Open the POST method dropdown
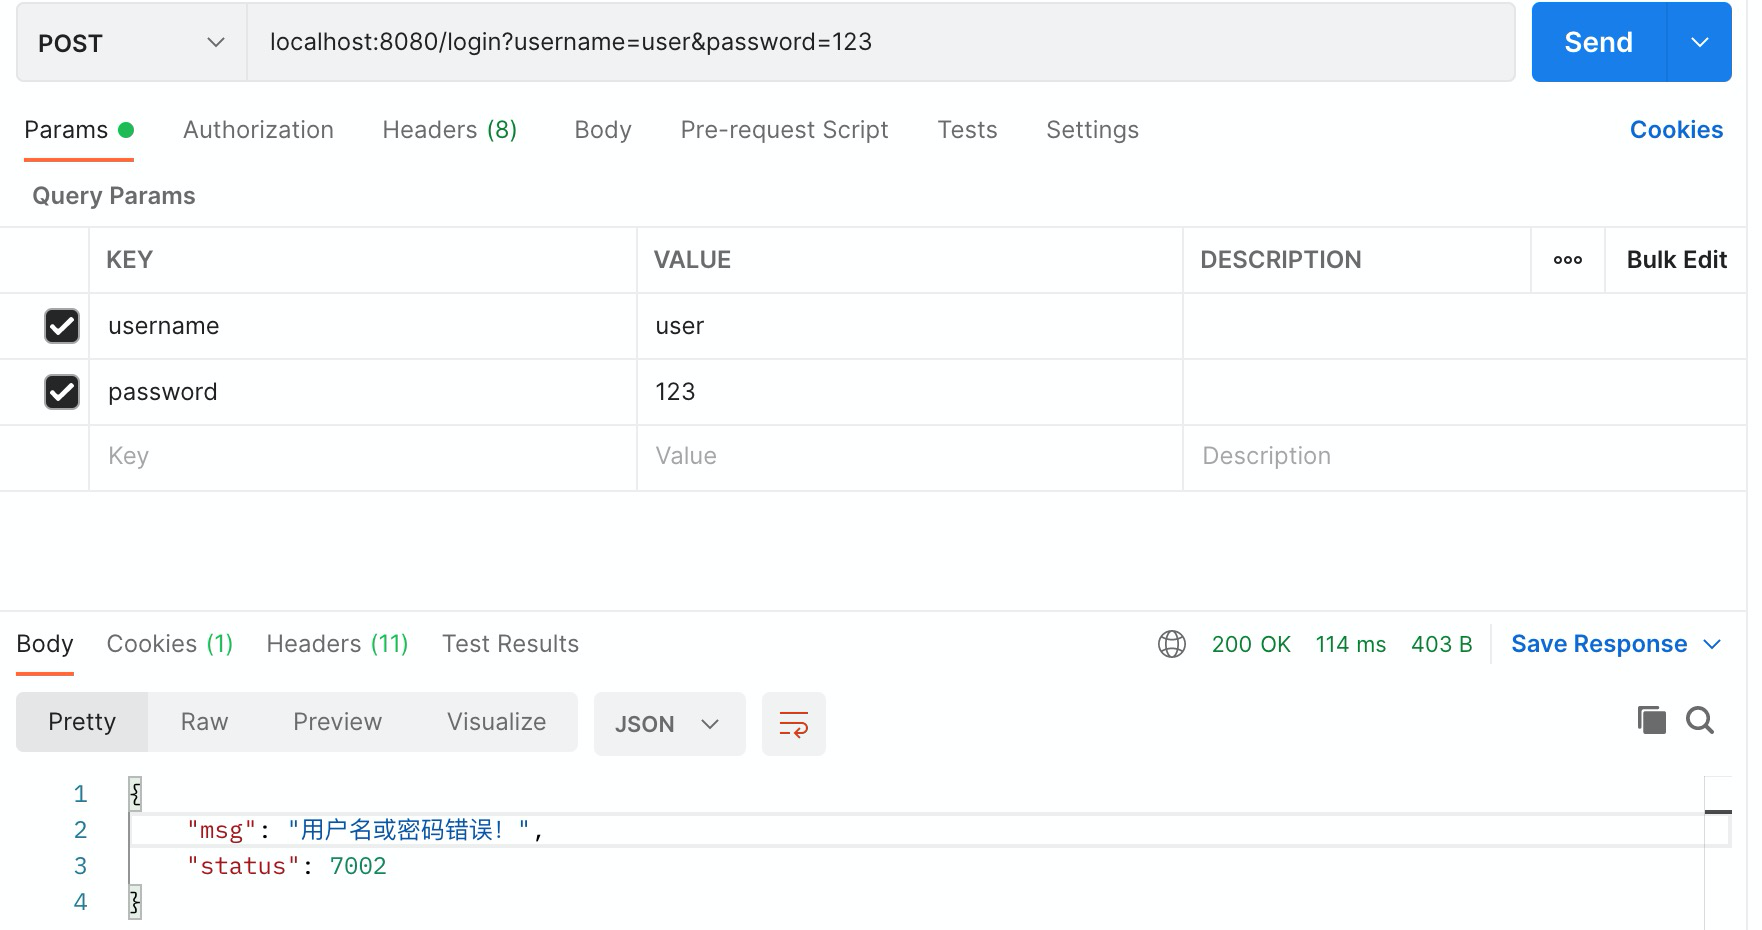Image resolution: width=1762 pixels, height=930 pixels. coord(130,42)
